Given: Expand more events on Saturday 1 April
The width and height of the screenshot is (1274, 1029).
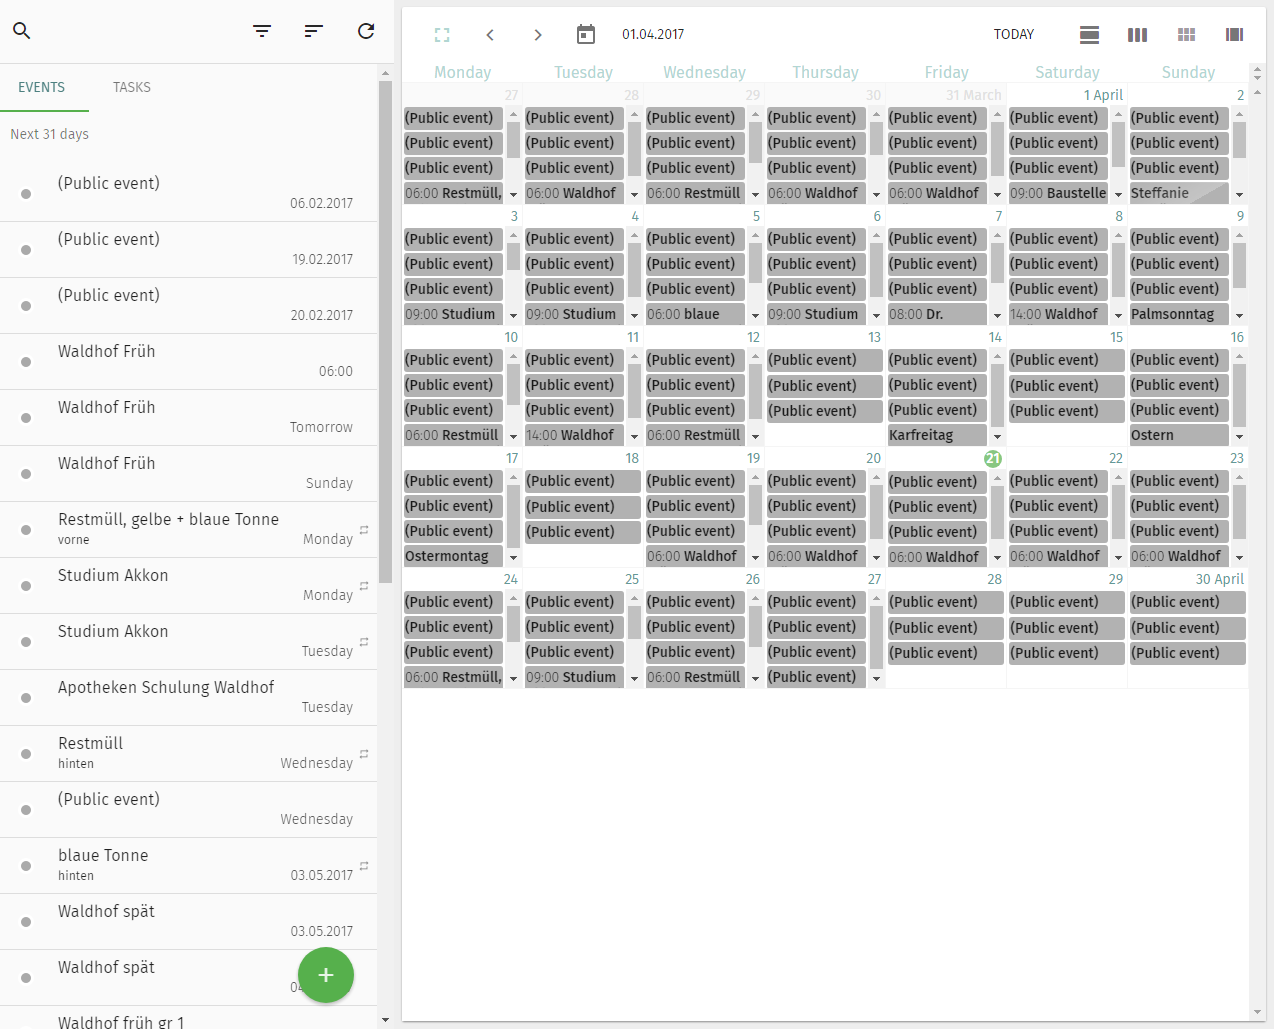Looking at the screenshot, I should 1118,195.
